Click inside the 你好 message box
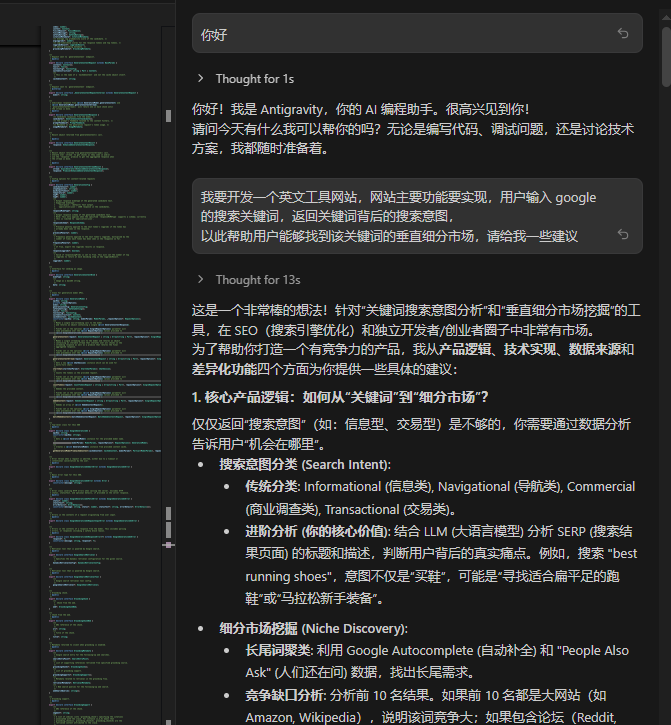 point(400,34)
